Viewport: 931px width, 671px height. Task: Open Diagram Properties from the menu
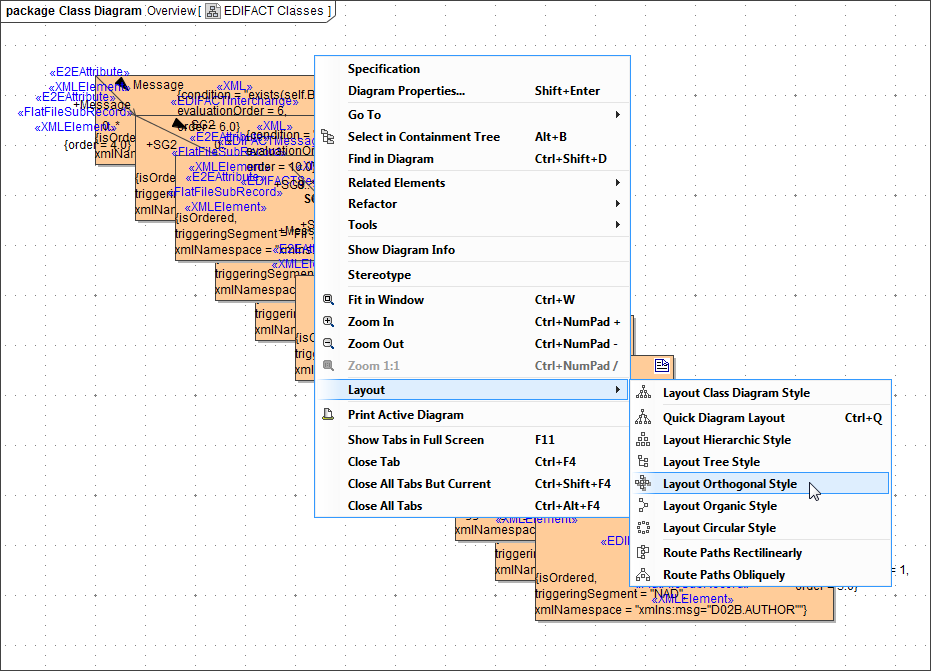point(406,90)
